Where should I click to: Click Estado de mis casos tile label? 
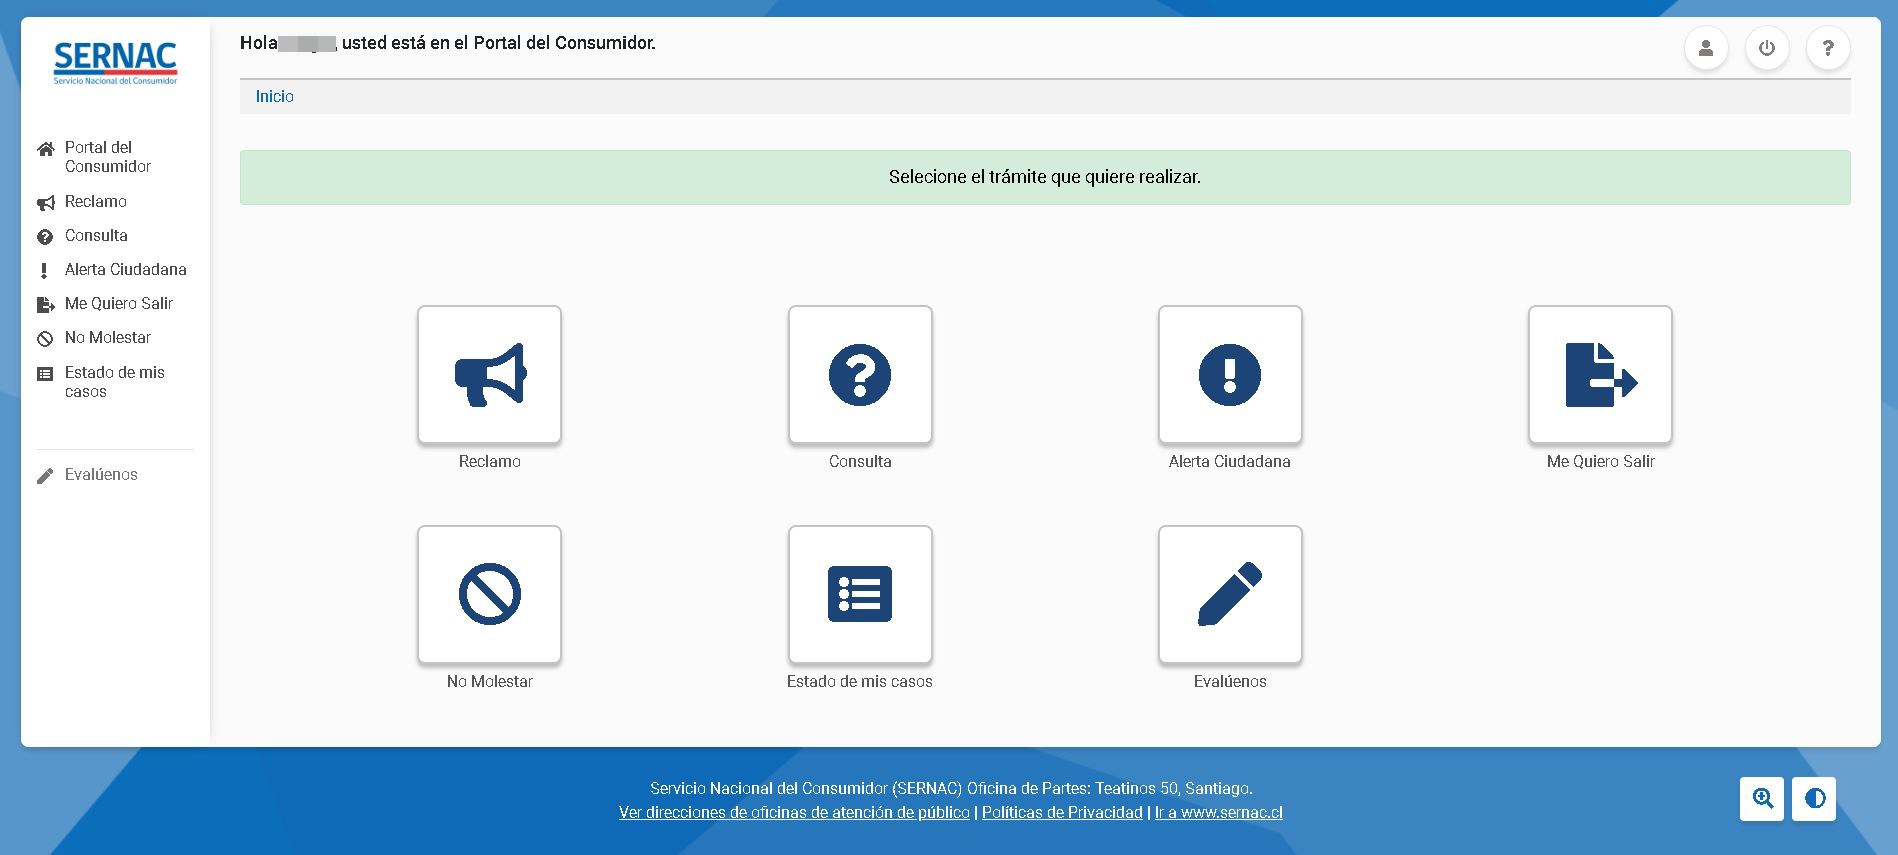point(860,681)
